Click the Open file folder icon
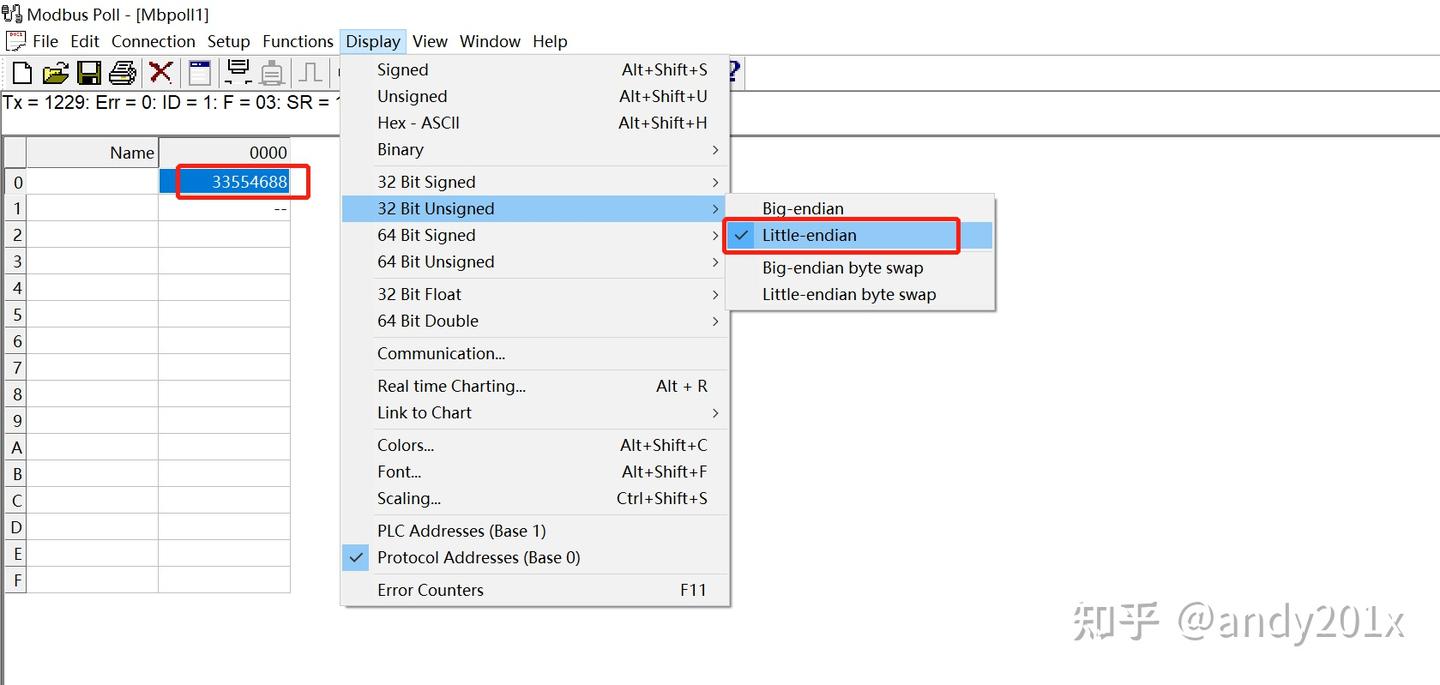The height and width of the screenshot is (685, 1440). pyautogui.click(x=56, y=72)
